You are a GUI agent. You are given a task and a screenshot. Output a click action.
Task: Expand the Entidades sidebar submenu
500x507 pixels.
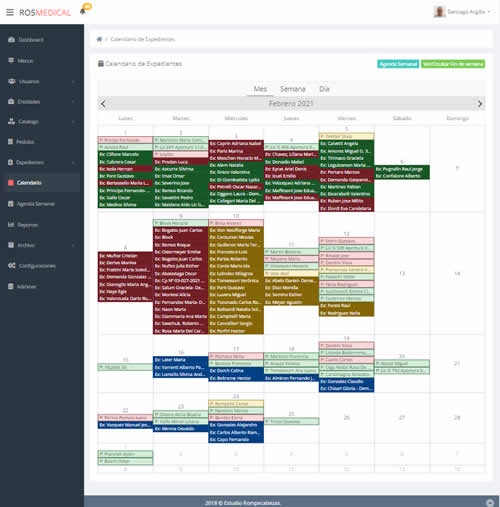[x=42, y=101]
